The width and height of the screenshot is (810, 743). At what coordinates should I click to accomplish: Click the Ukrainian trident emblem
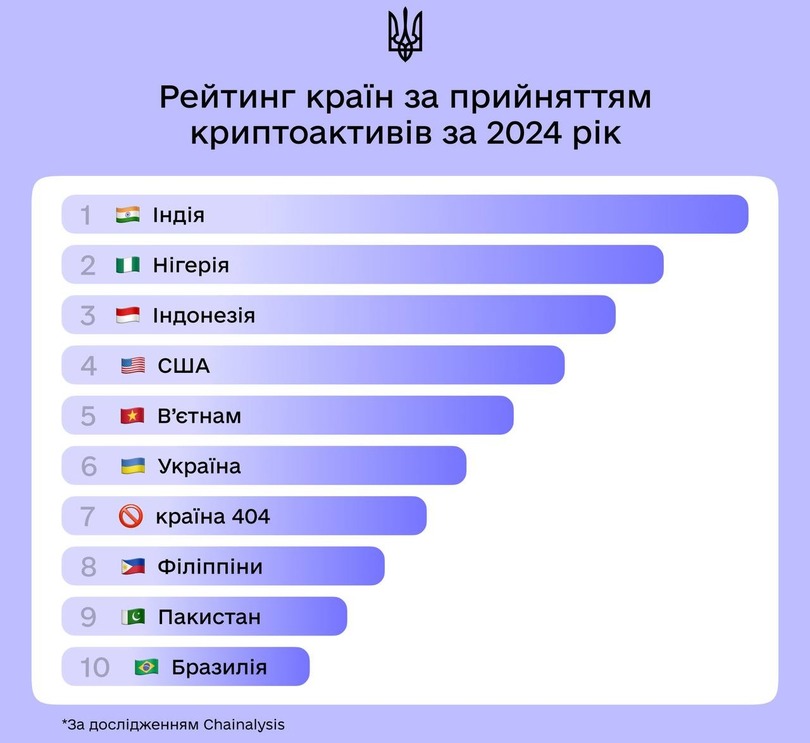(405, 35)
